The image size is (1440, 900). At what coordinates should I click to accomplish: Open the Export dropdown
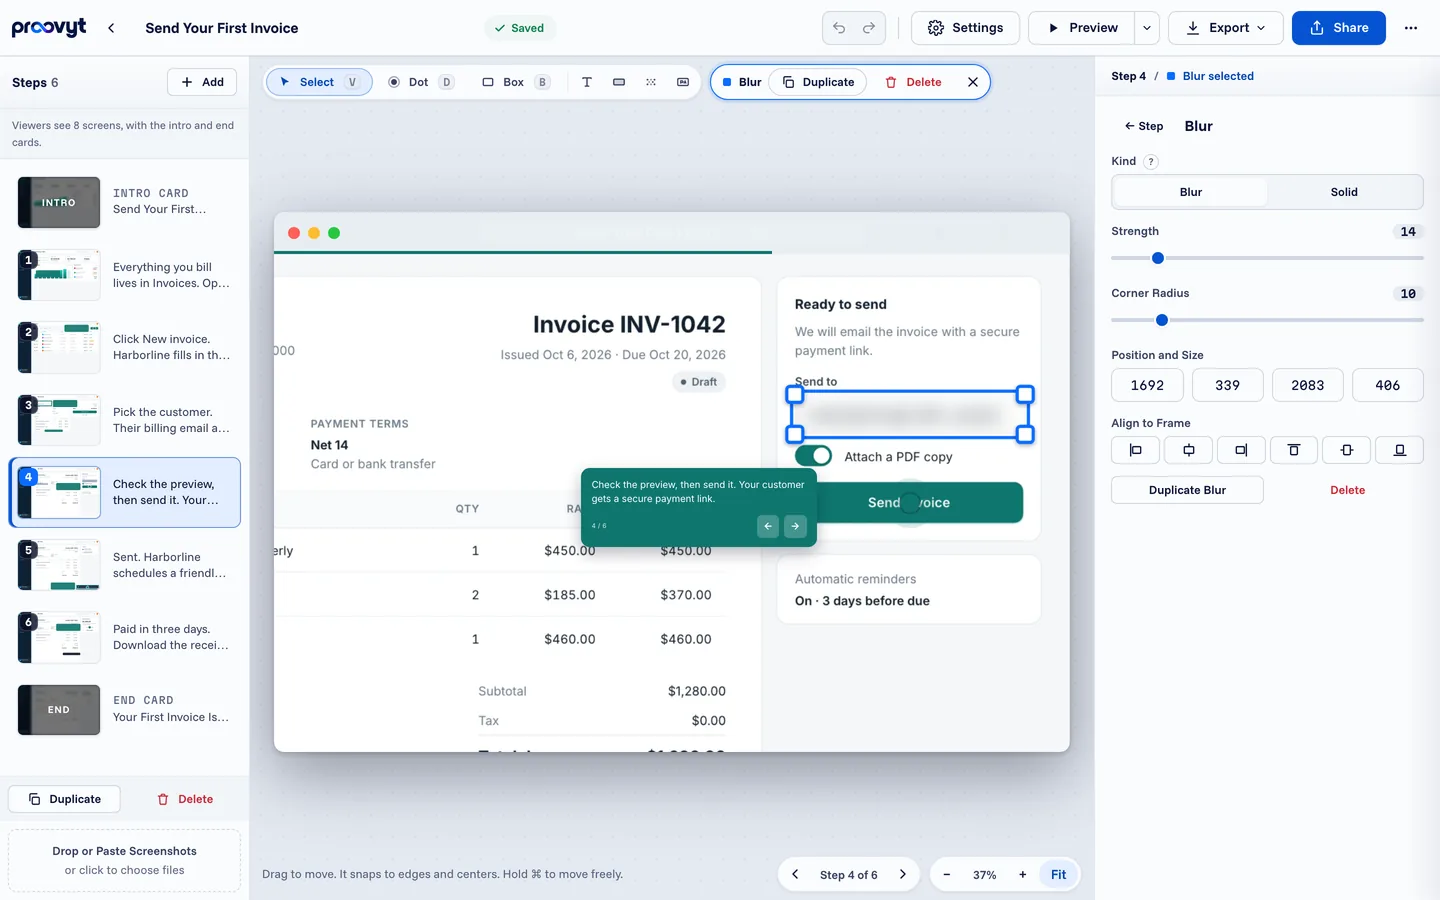click(x=1226, y=28)
